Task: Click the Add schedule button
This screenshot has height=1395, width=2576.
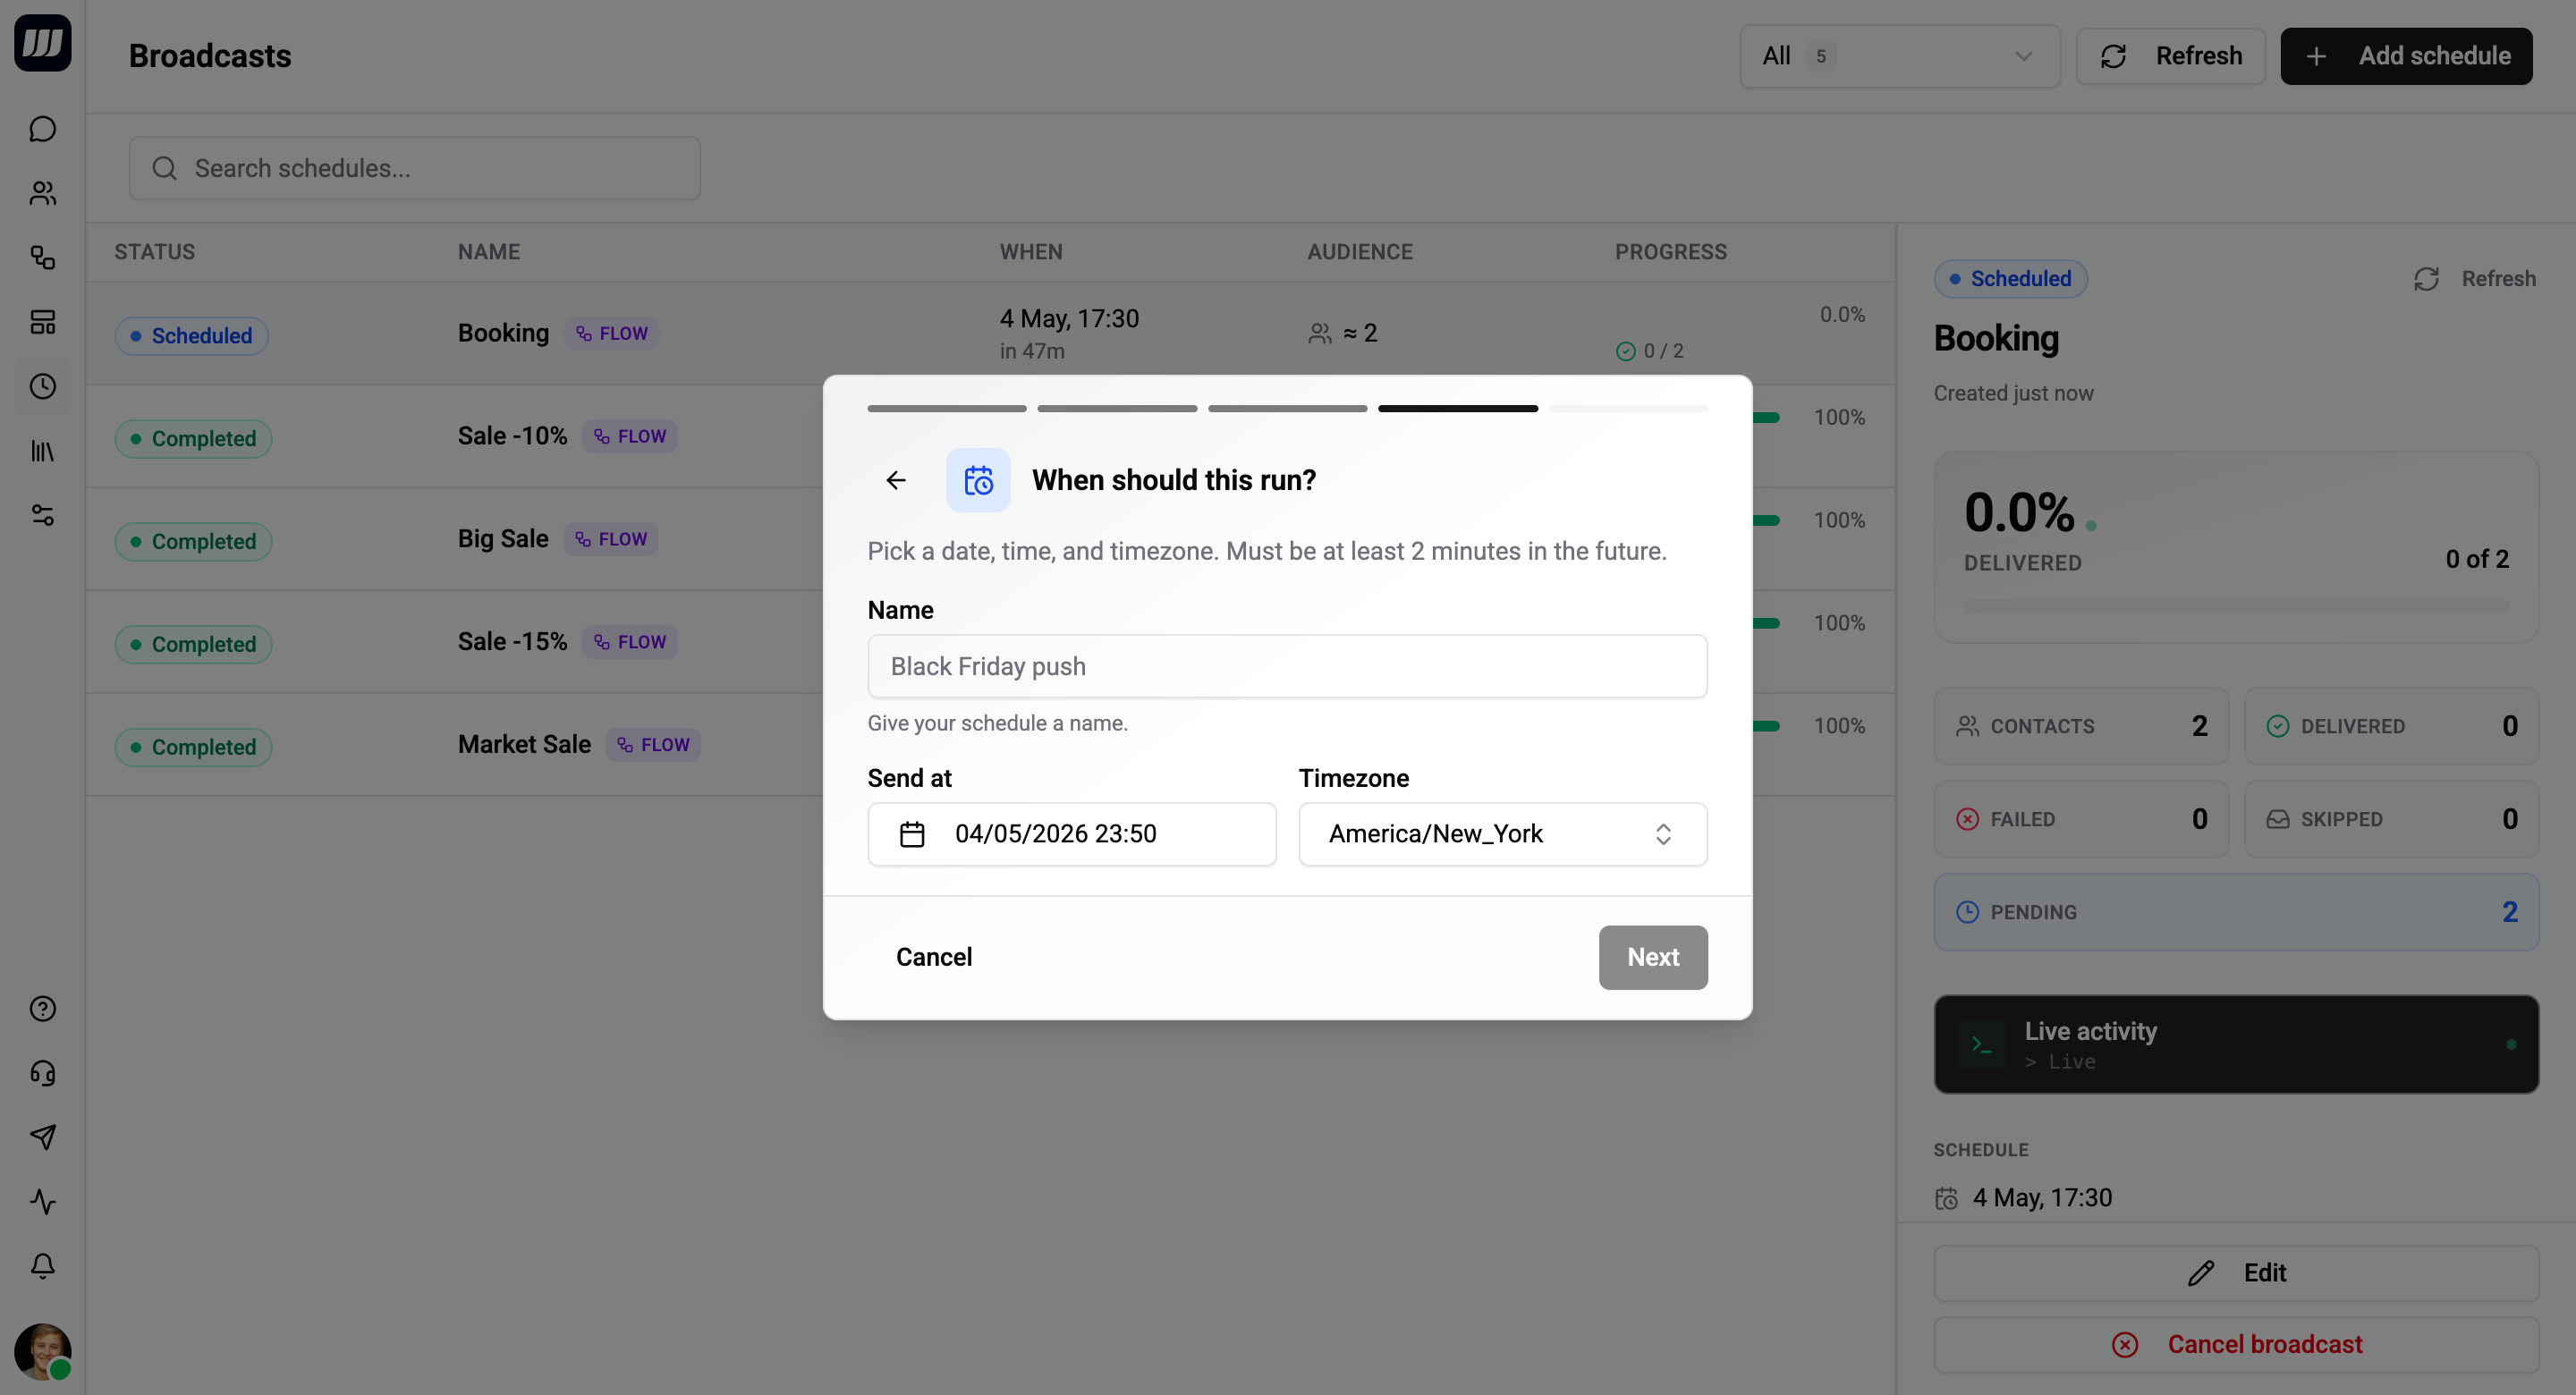Action: tap(2405, 56)
